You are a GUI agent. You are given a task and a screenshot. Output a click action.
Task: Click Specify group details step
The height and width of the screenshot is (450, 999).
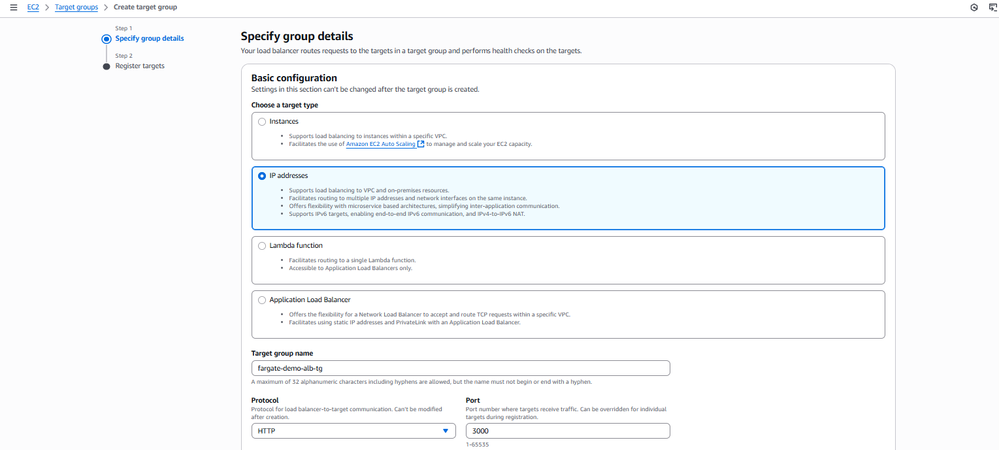click(x=149, y=39)
